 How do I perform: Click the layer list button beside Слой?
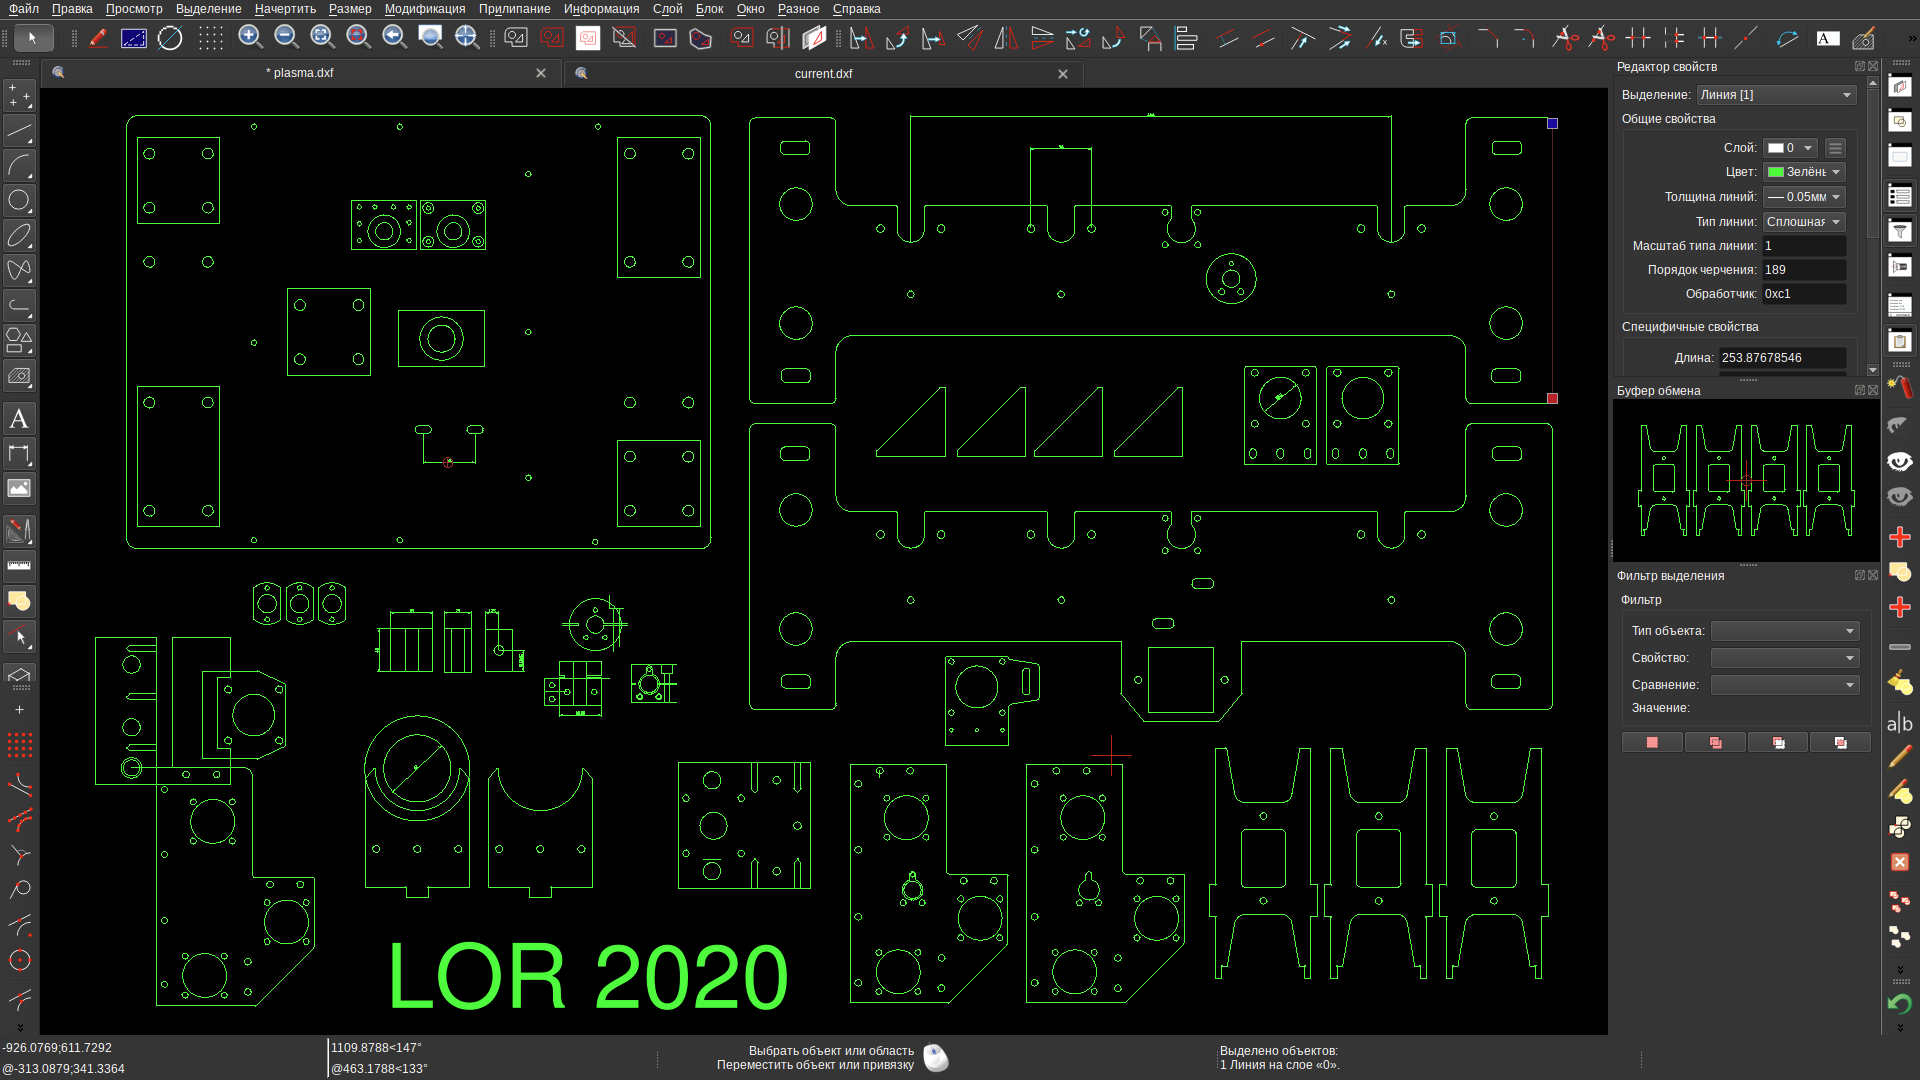click(1835, 148)
